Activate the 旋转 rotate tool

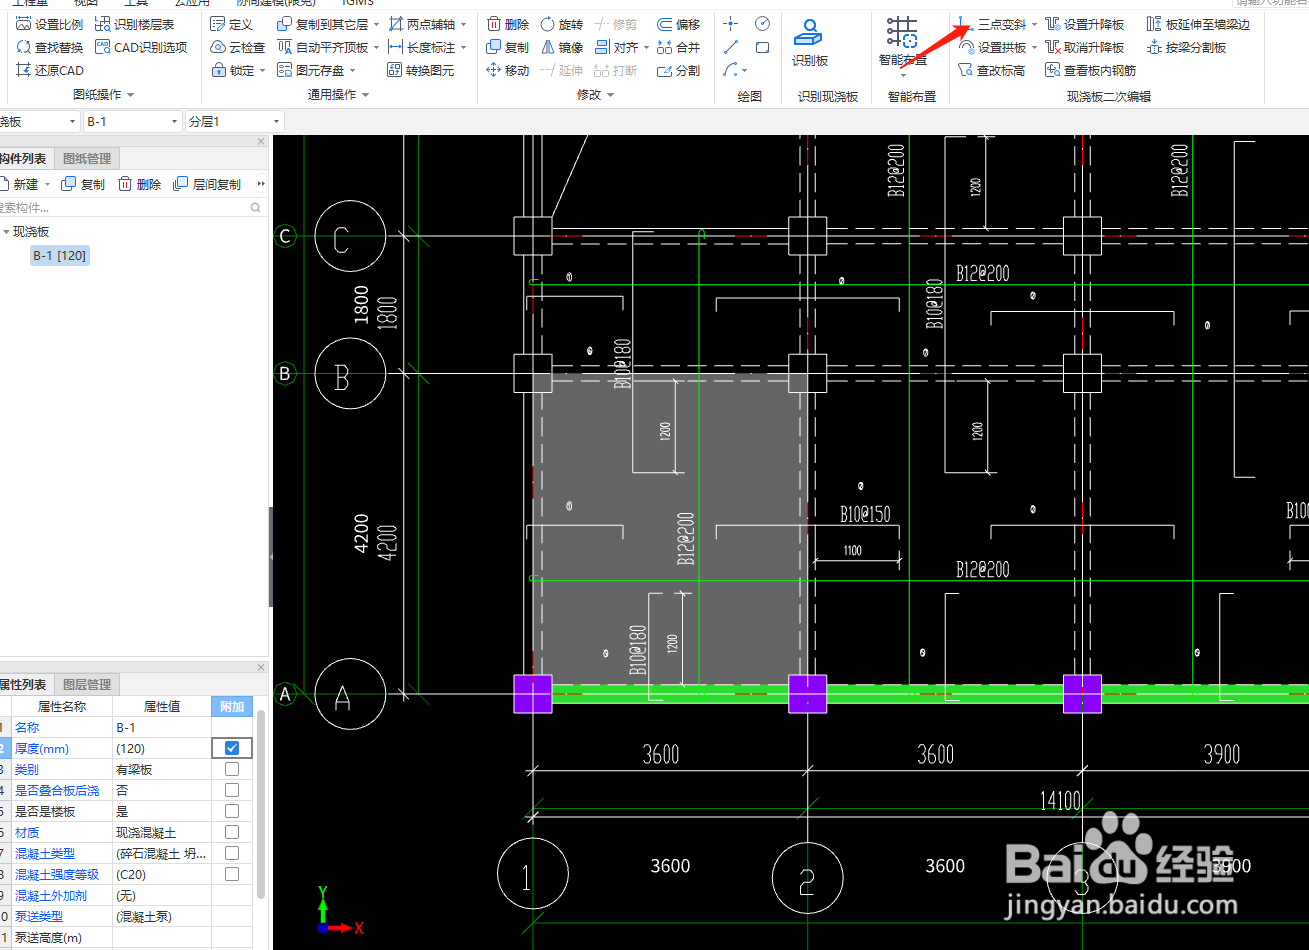pyautogui.click(x=562, y=24)
